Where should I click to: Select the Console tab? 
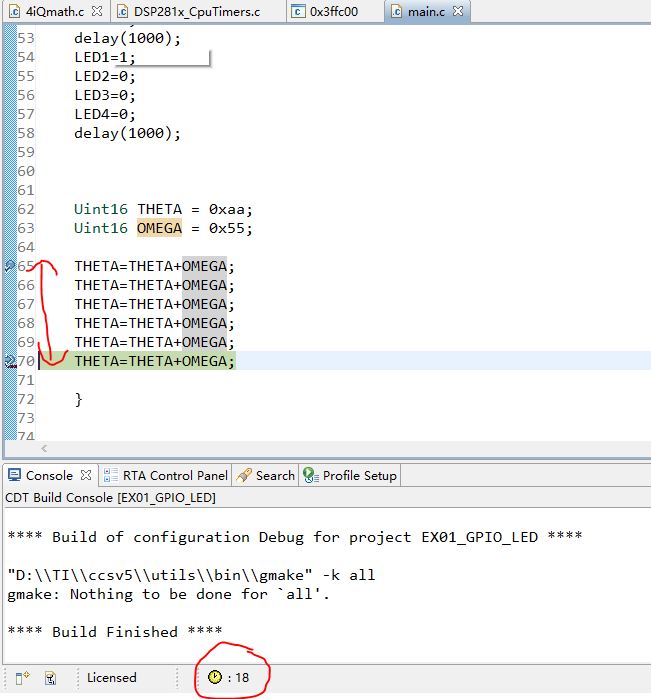(49, 476)
